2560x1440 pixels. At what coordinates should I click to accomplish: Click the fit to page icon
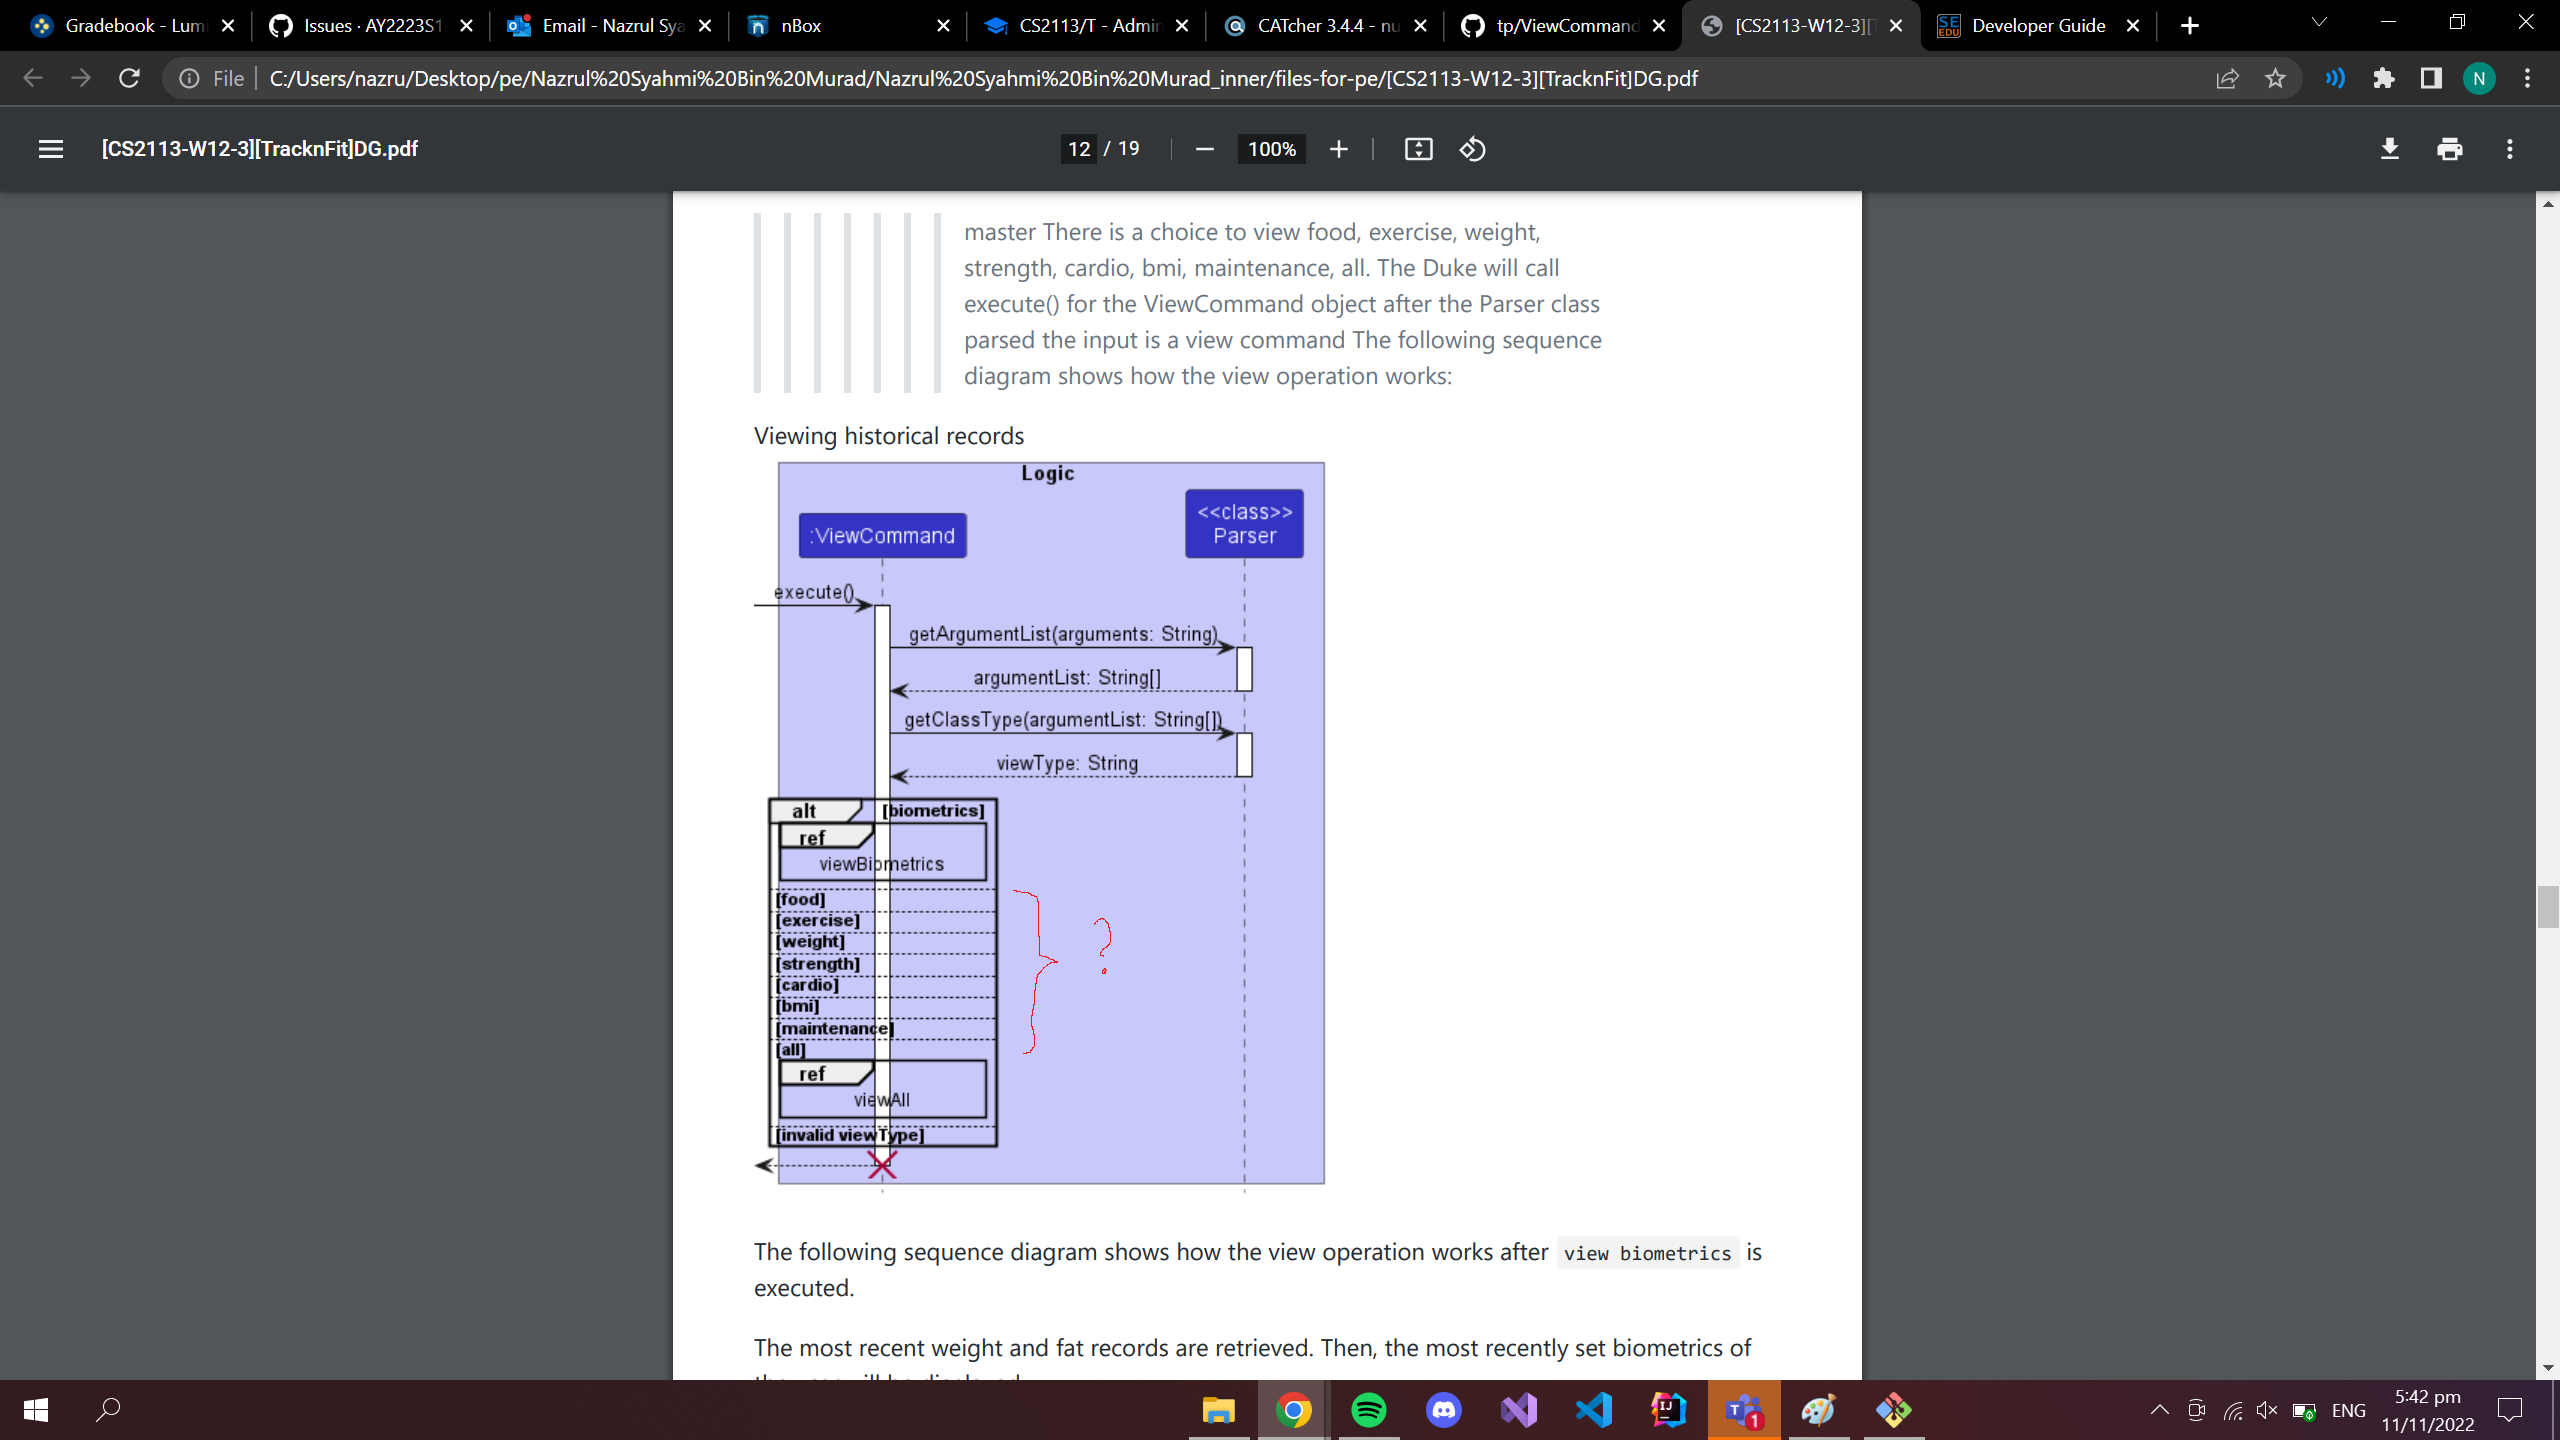(x=1418, y=149)
